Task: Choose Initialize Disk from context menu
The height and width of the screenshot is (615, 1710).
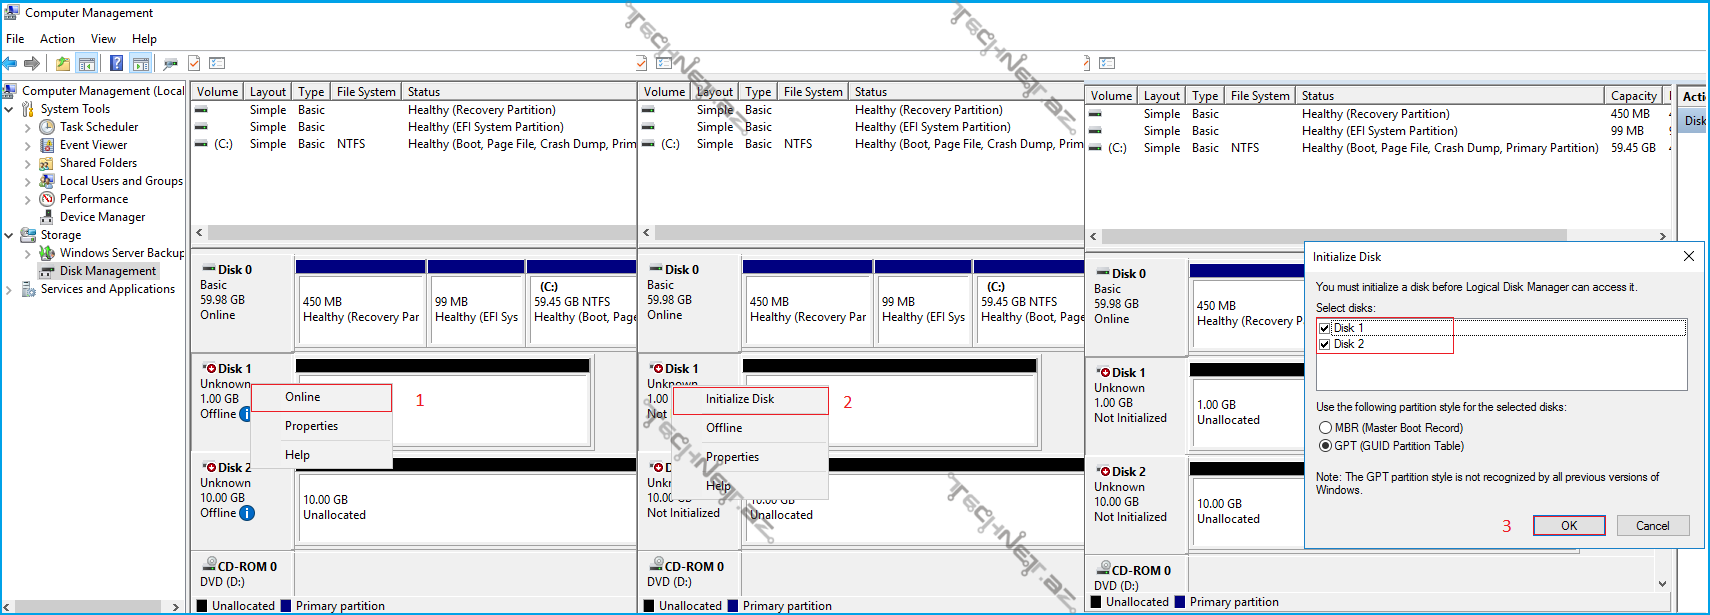Action: click(740, 399)
